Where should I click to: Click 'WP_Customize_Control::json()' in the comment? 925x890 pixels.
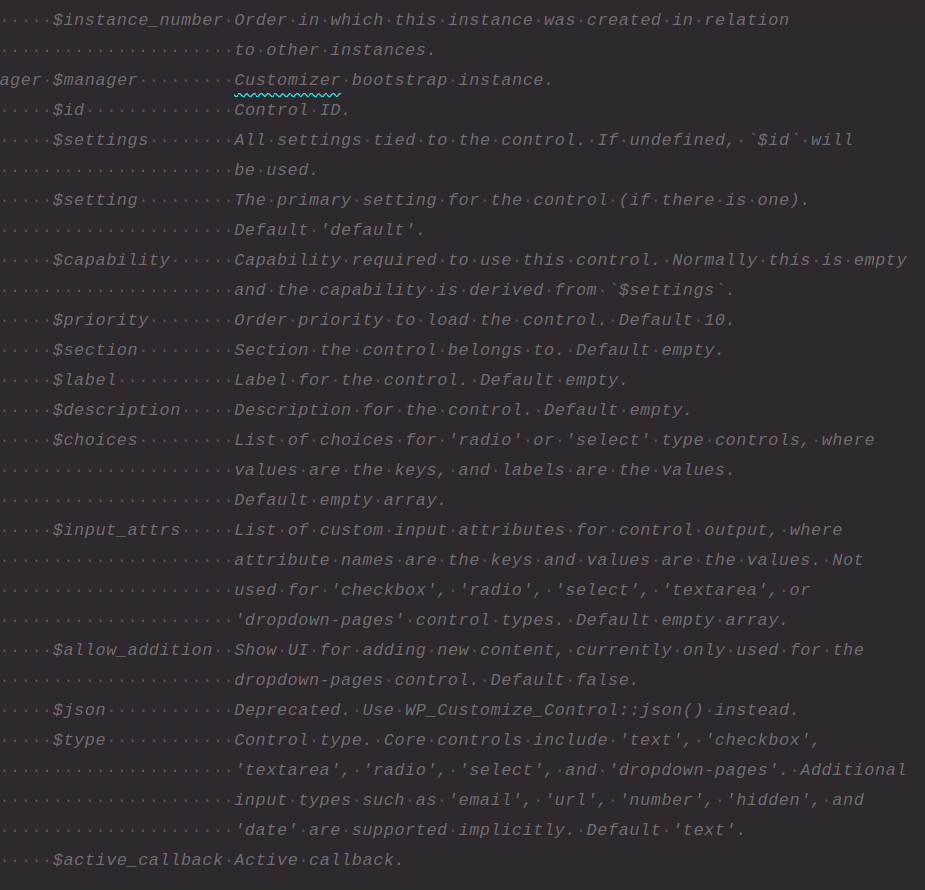tap(554, 710)
